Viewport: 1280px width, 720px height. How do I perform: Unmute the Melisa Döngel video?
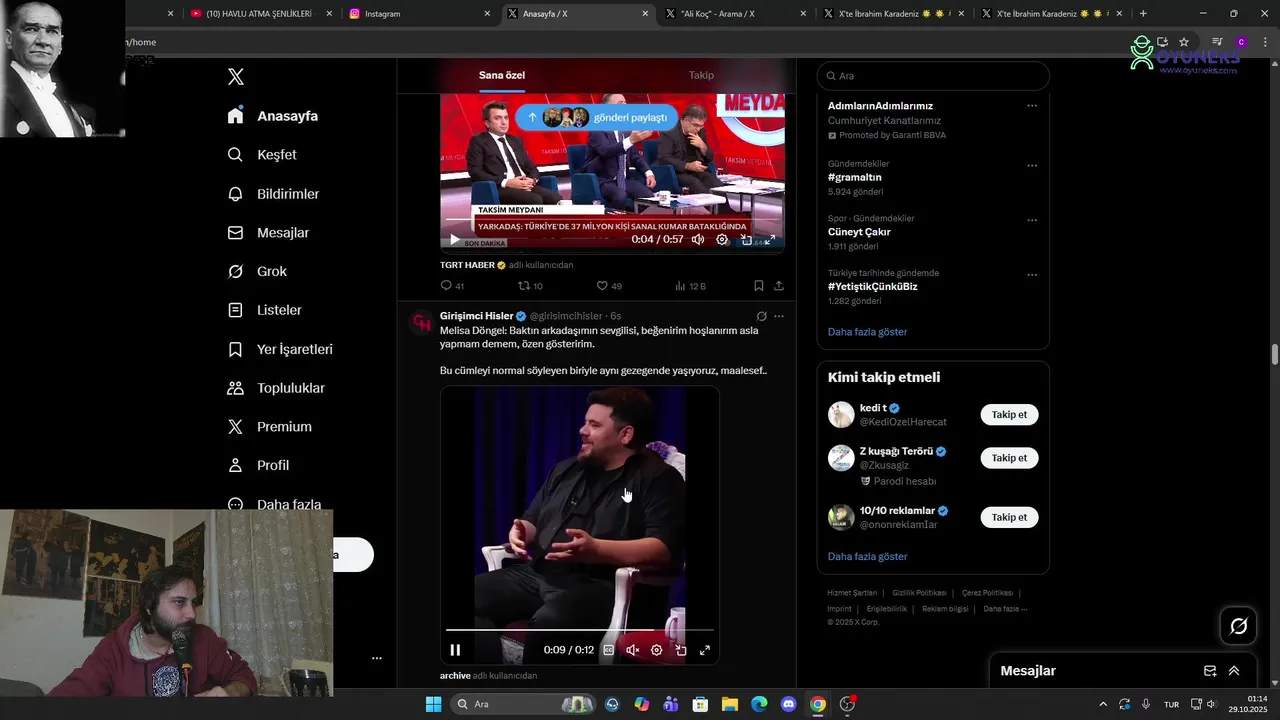633,650
